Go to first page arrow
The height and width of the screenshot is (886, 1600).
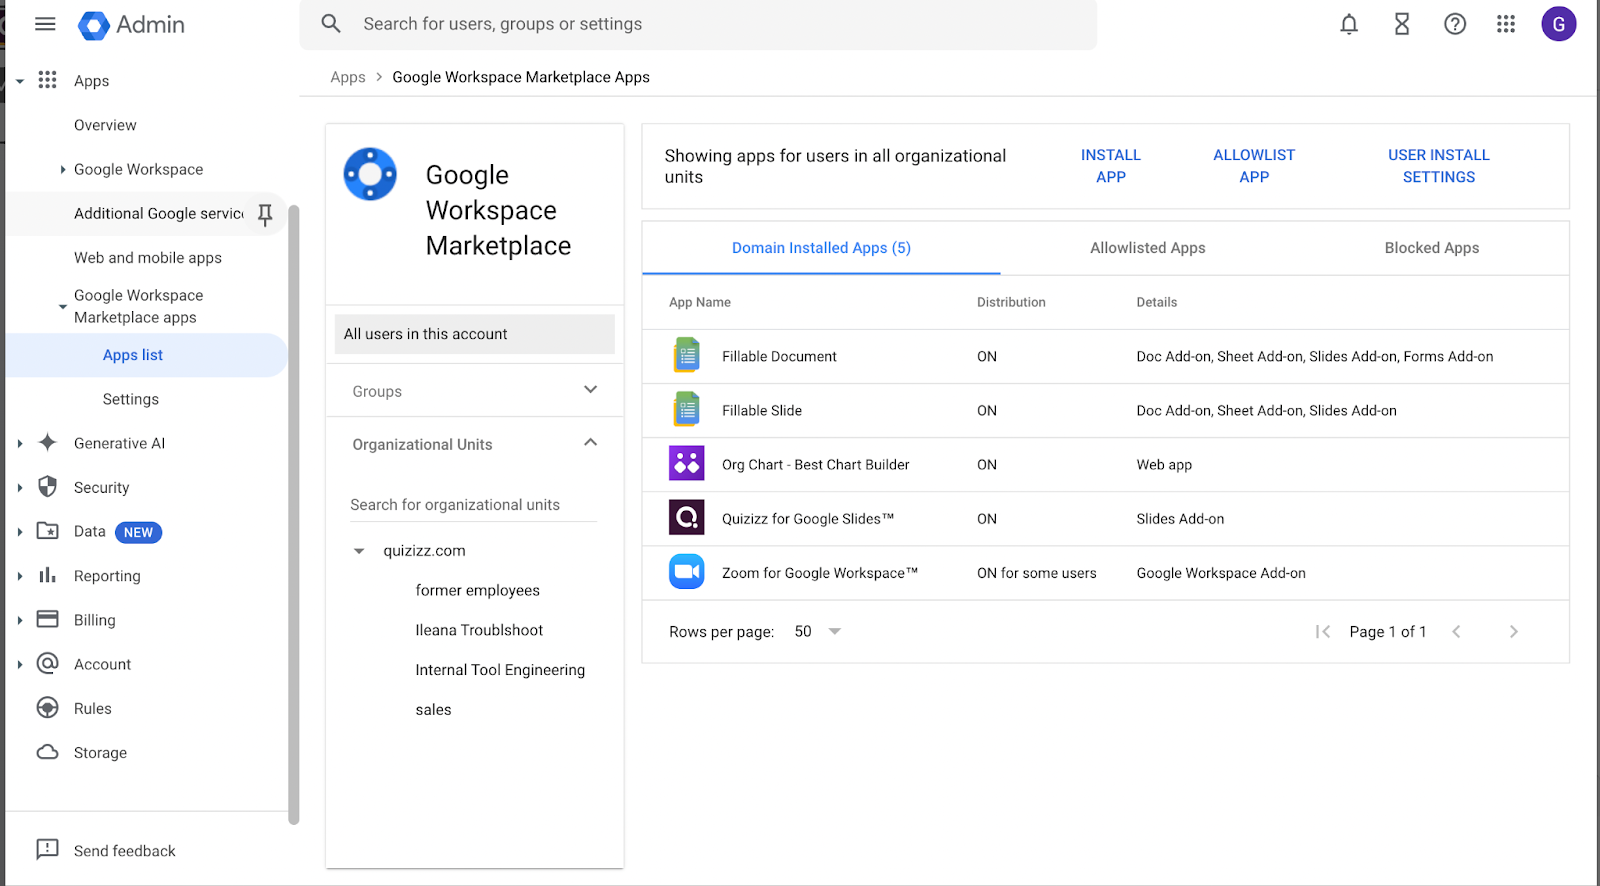point(1323,632)
